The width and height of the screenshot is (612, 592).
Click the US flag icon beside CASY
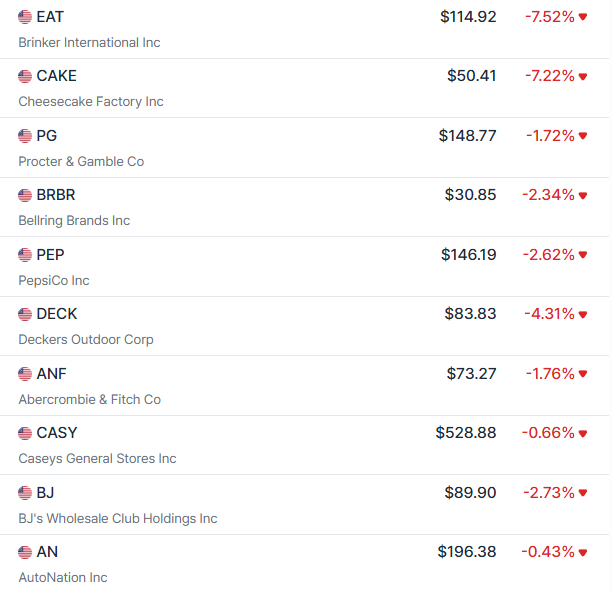25,433
